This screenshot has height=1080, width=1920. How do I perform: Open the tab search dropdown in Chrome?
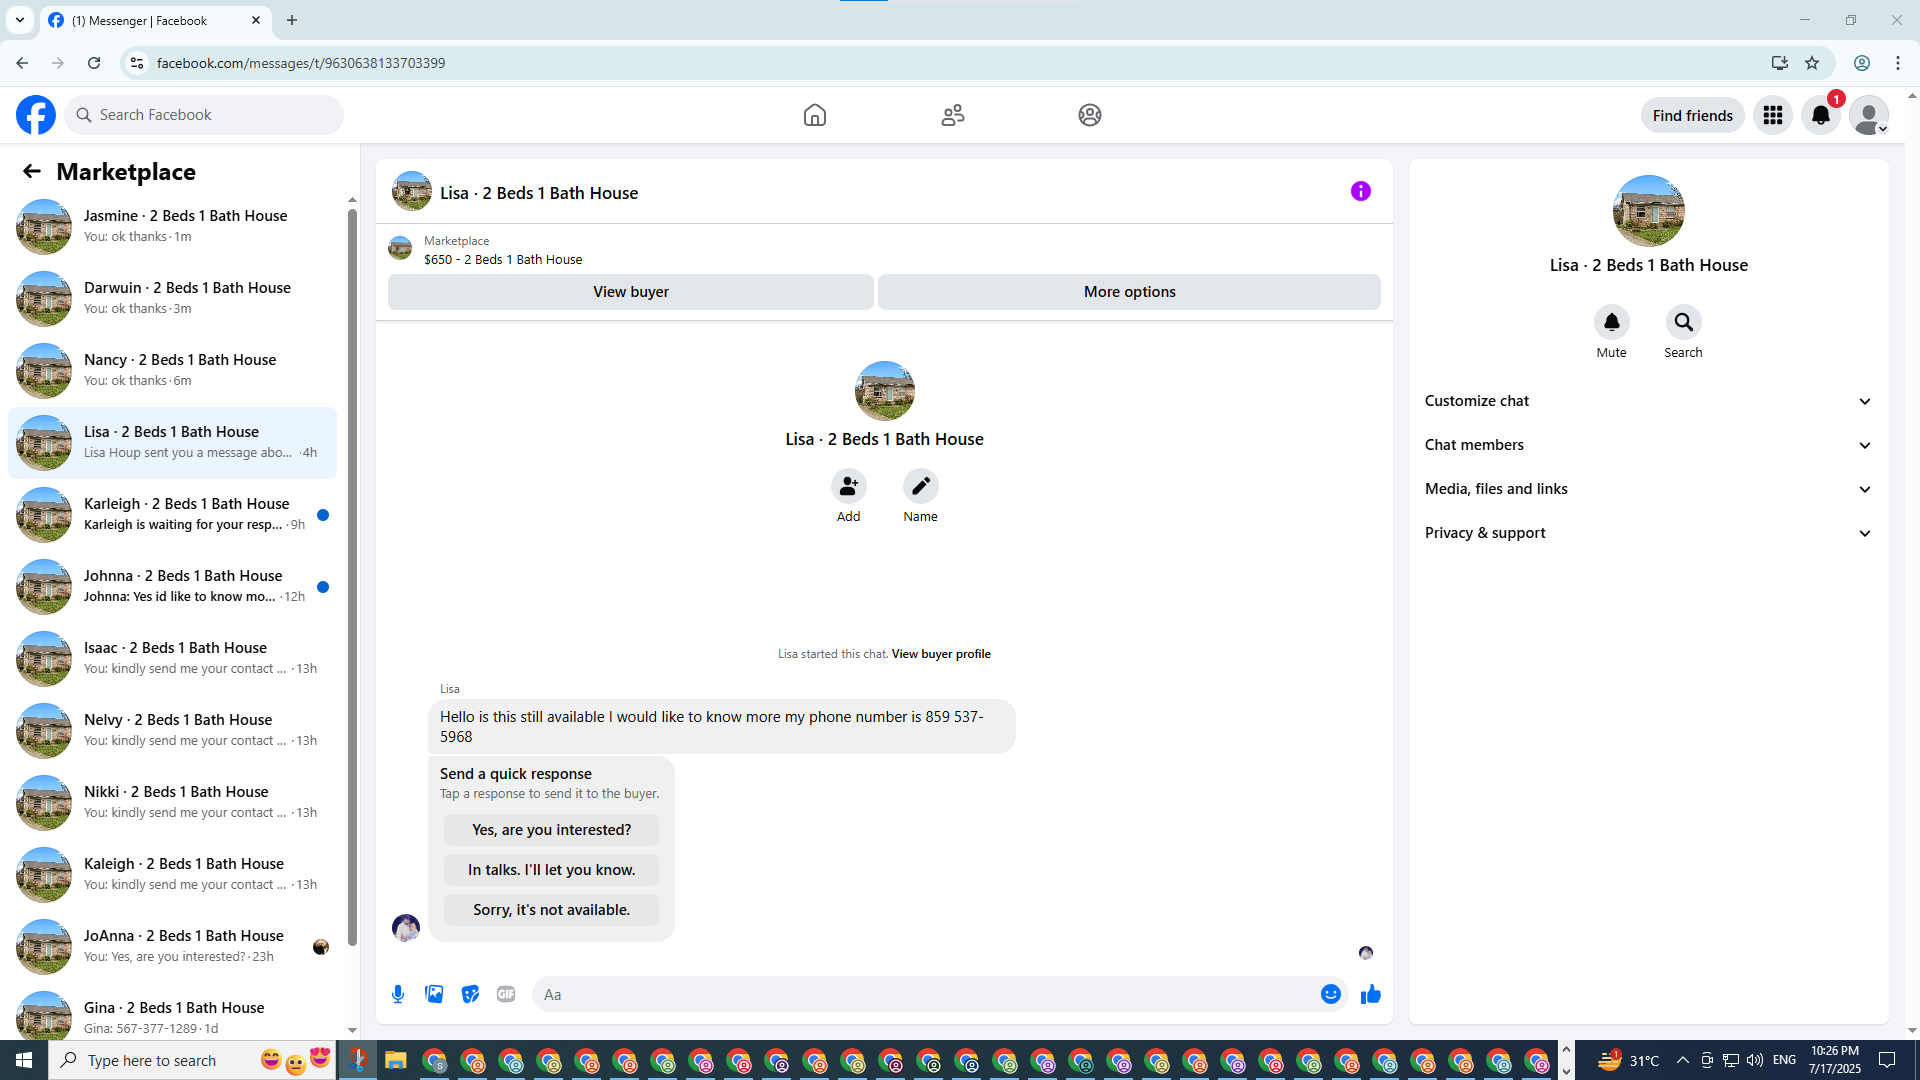[19, 20]
